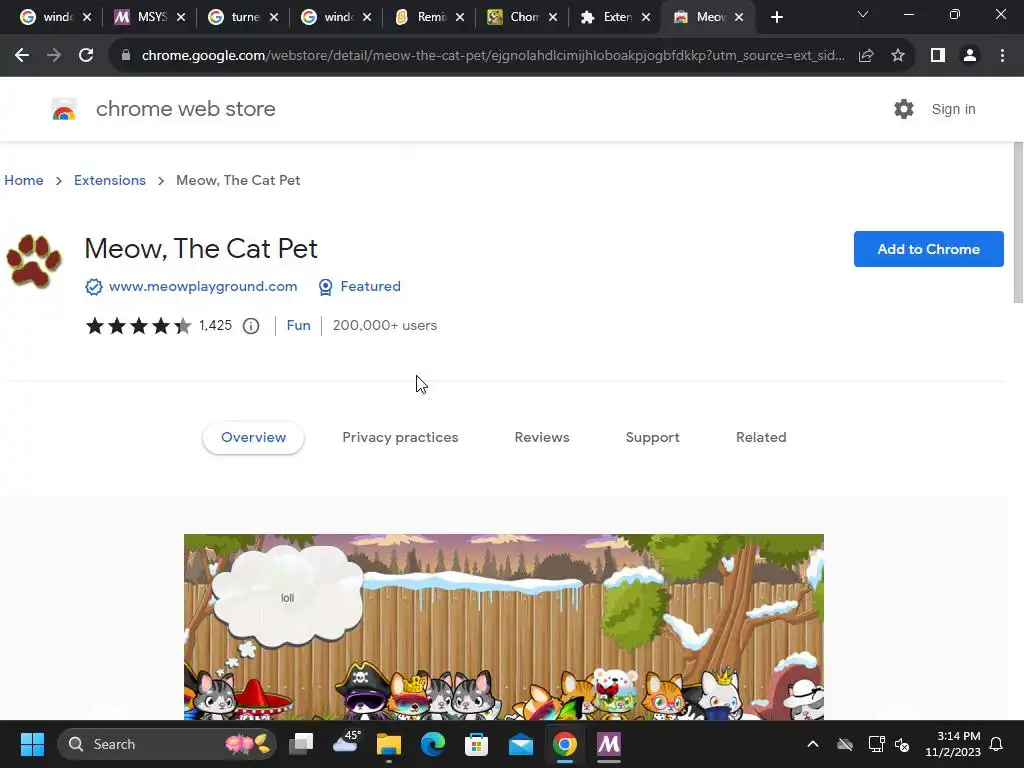Screen dimensions: 1024x768
Task: Switch to Privacy practices tab
Action: pyautogui.click(x=400, y=438)
